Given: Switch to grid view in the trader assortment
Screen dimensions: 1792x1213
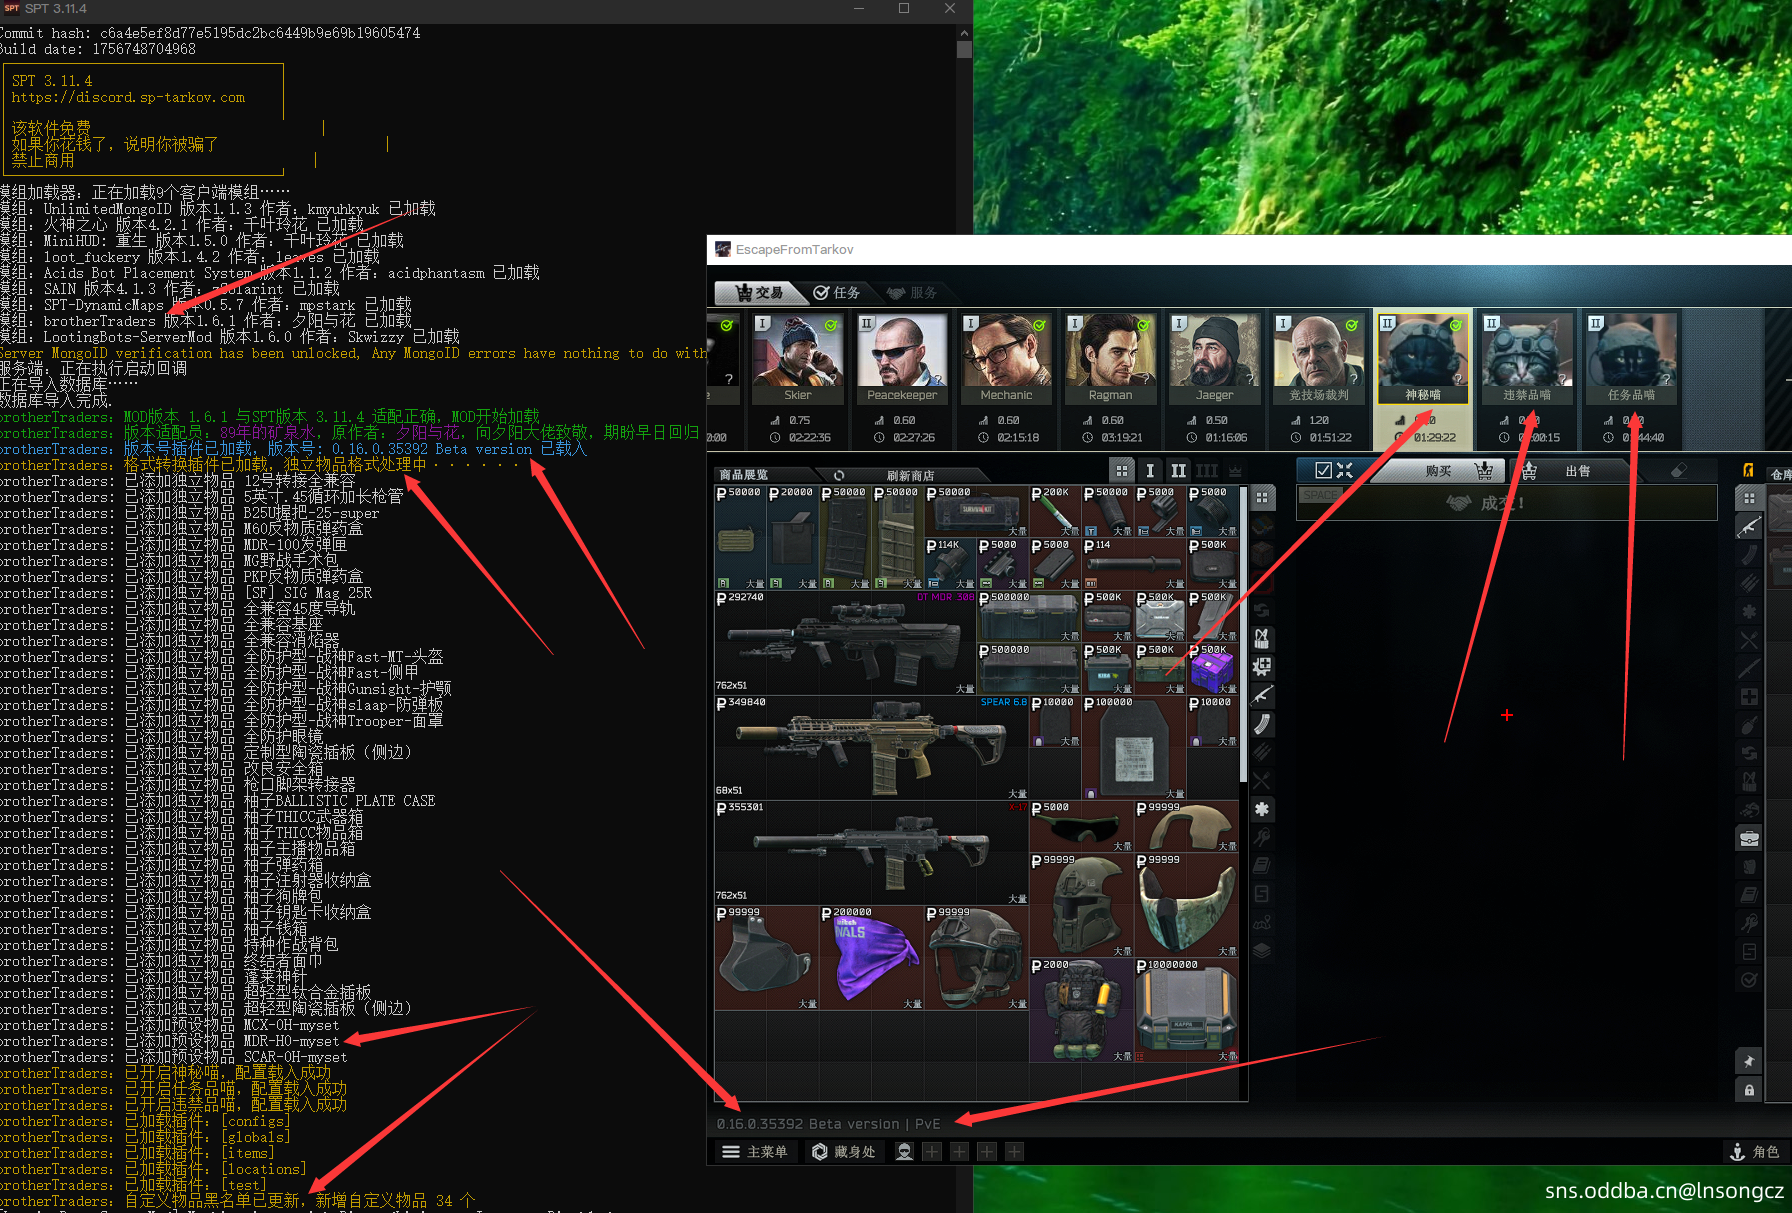Looking at the screenshot, I should [x=1122, y=471].
